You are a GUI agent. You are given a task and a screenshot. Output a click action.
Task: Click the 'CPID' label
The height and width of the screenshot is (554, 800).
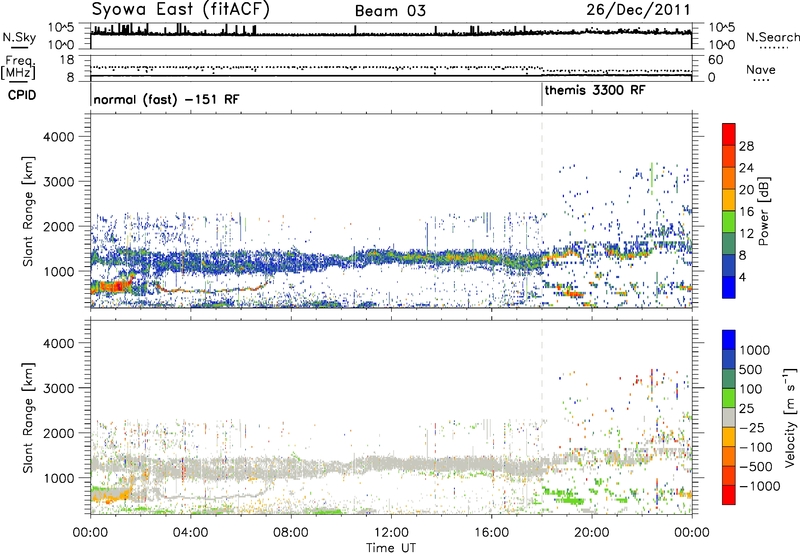coord(22,95)
